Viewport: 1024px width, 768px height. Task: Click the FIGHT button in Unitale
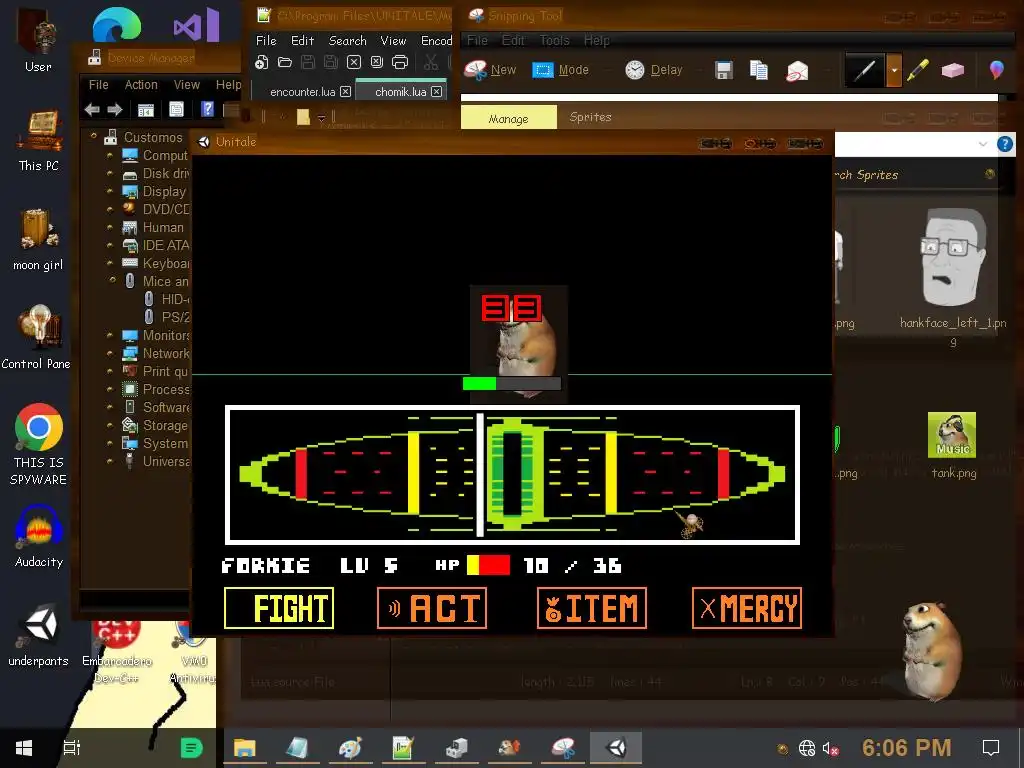tap(279, 608)
